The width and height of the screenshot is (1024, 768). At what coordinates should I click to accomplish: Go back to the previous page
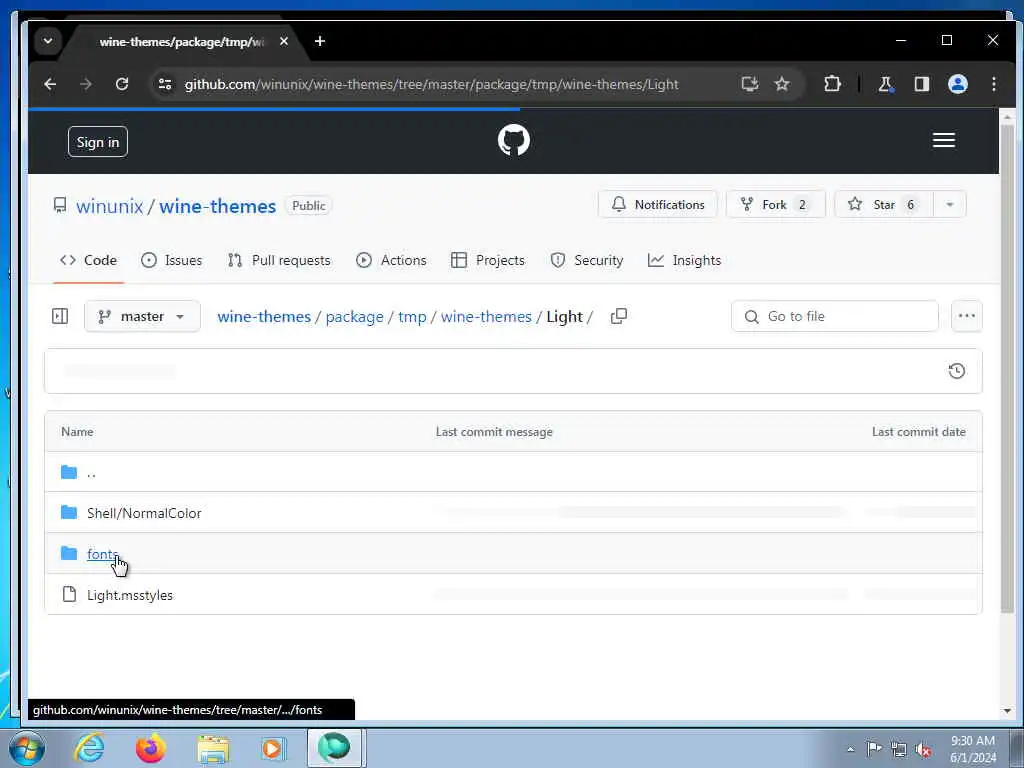tap(50, 84)
